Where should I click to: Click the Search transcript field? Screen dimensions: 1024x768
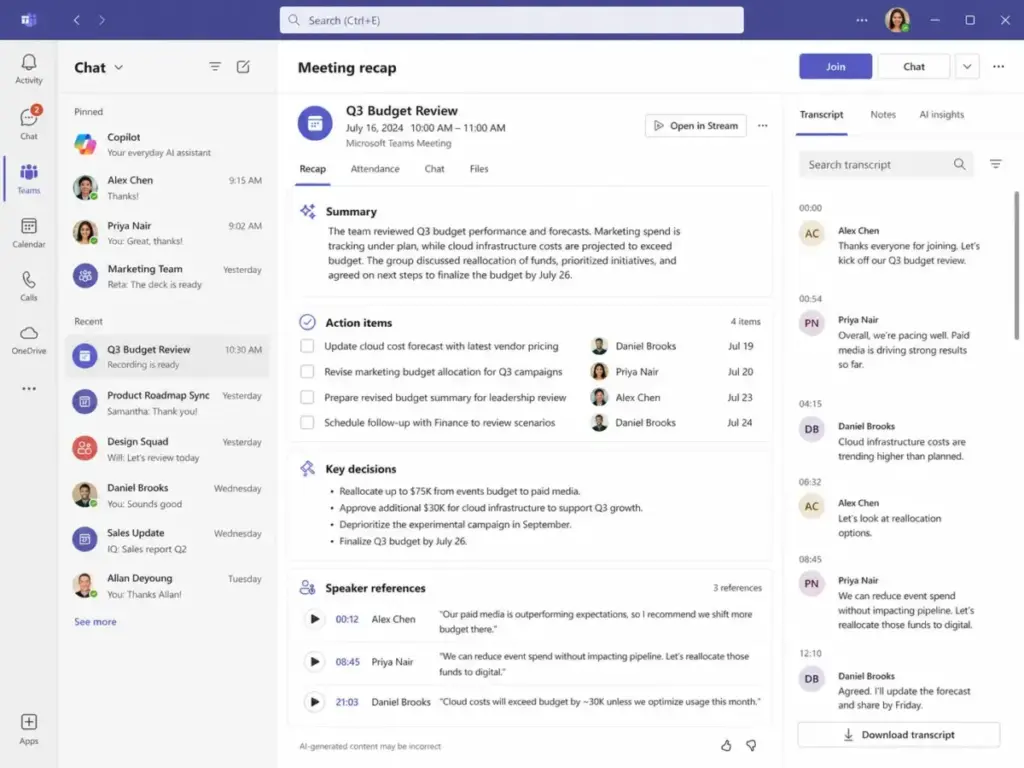click(886, 165)
